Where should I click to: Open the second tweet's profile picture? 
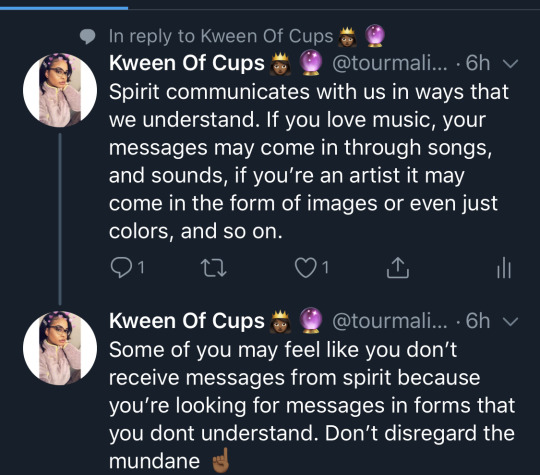point(60,348)
